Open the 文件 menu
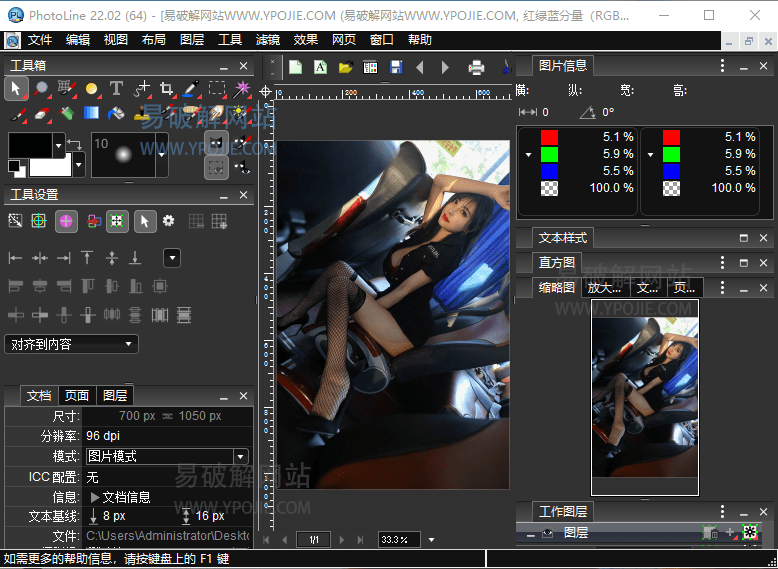The image size is (778, 569). point(40,40)
